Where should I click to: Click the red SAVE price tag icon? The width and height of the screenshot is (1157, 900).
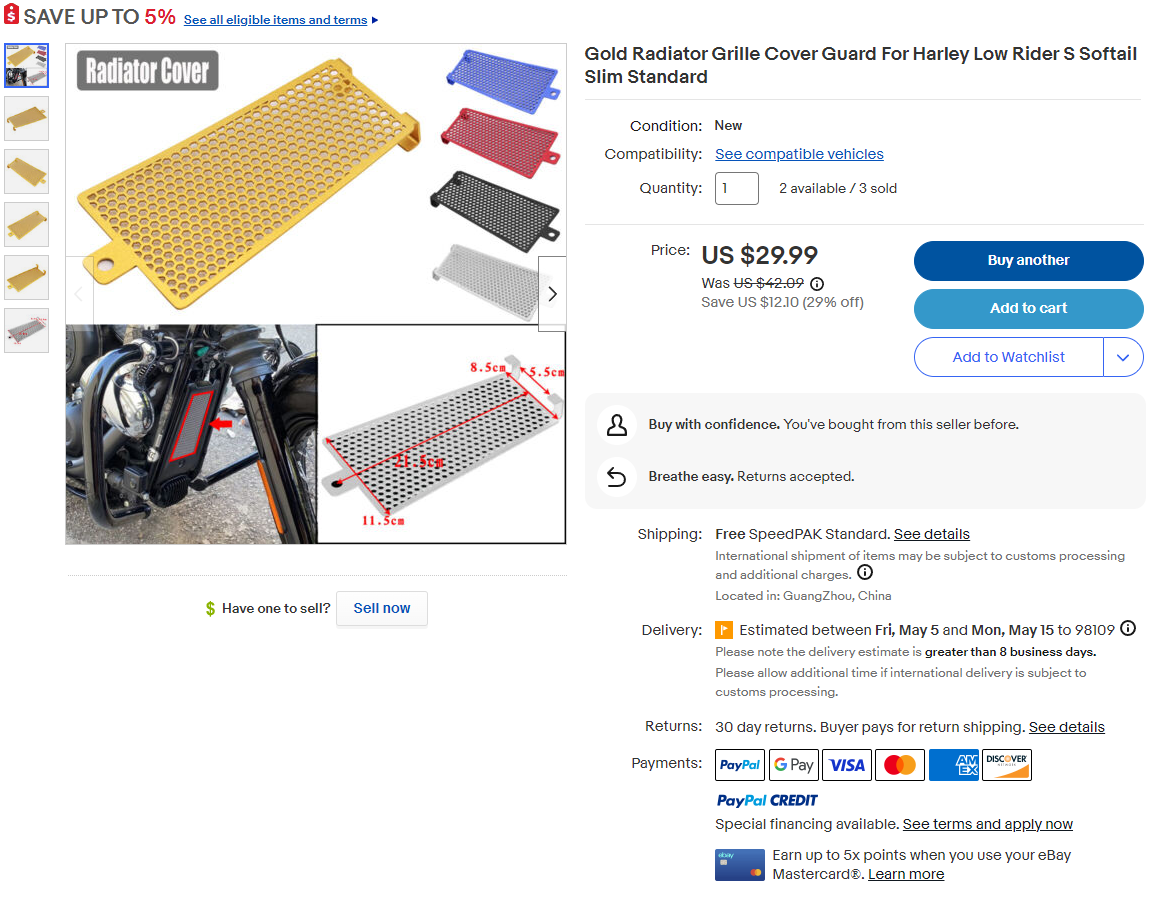(x=12, y=17)
